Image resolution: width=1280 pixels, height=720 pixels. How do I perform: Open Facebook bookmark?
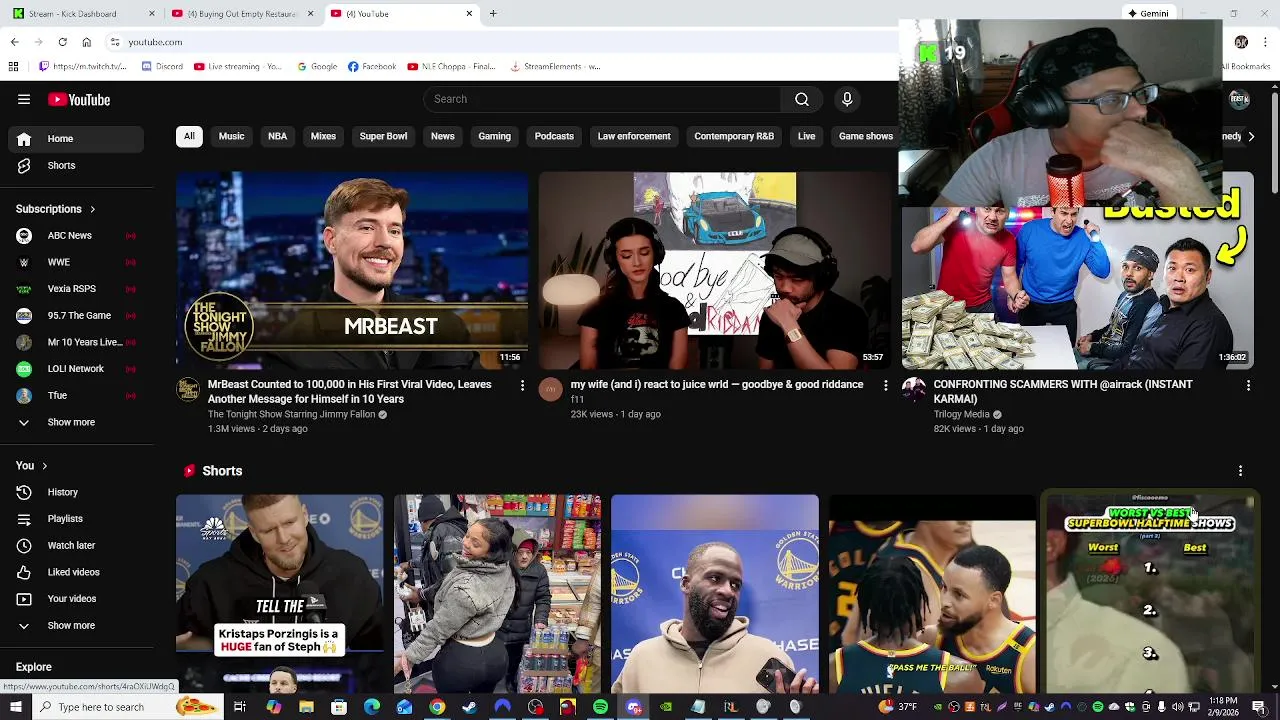[x=372, y=66]
